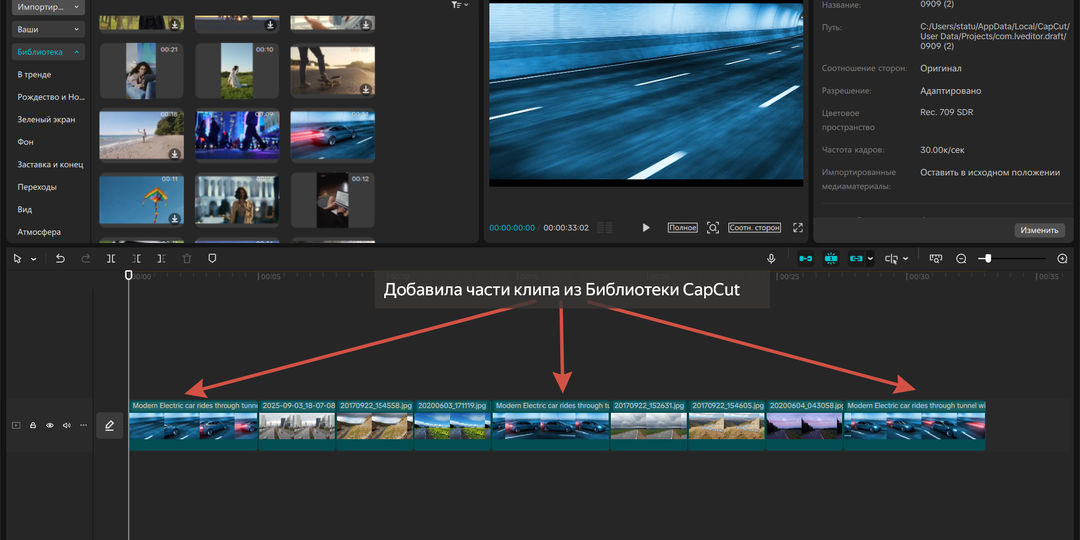
Task: Select the 20200604_043058.jpg timeline clip
Action: (x=804, y=425)
